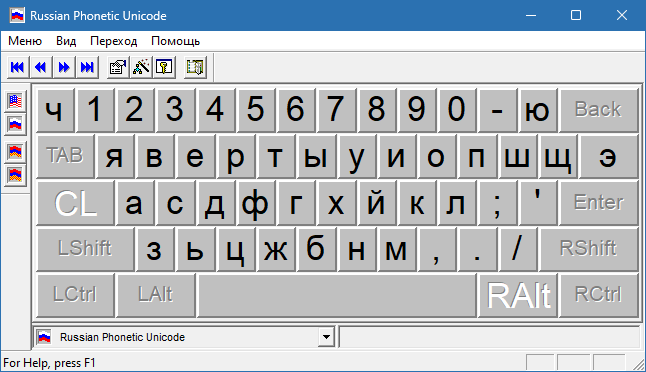
Task: Click the ч key
Action: click(x=55, y=110)
